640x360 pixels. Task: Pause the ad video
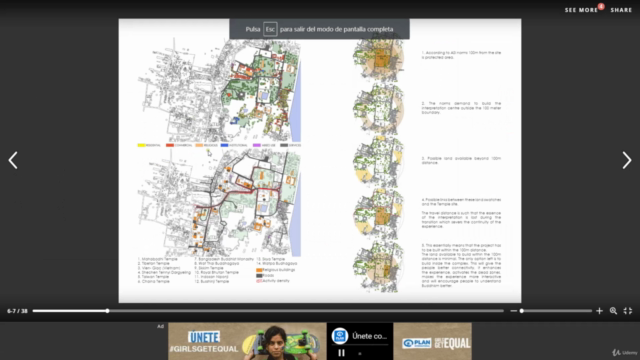point(341,353)
